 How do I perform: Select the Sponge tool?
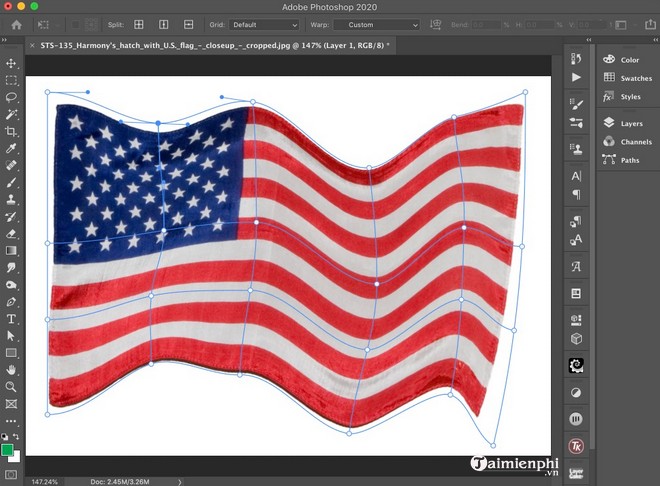[11, 285]
